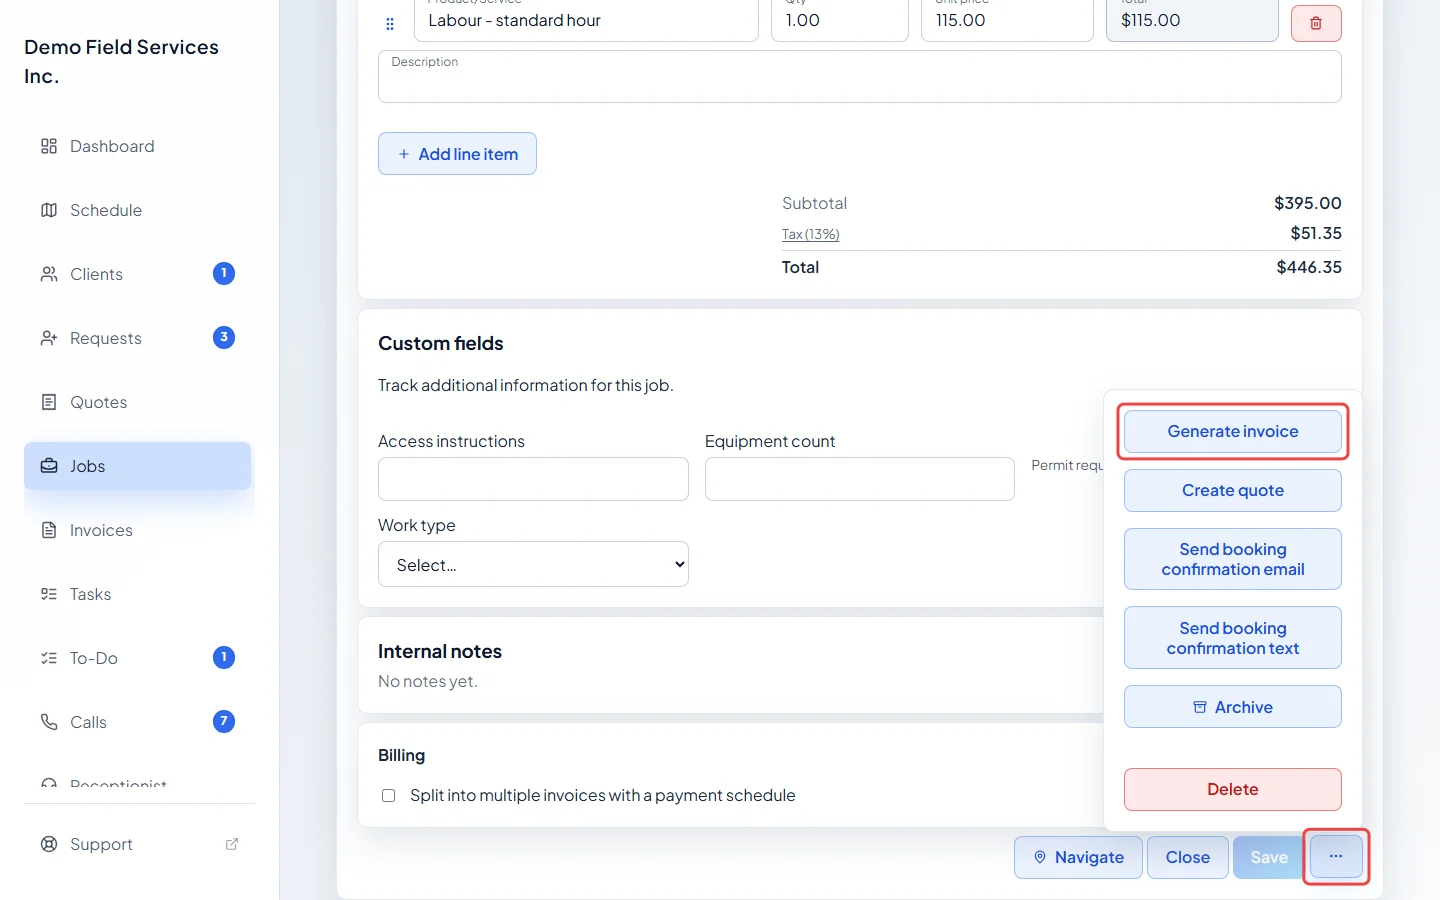Open Dashboard from sidebar icon
Viewport: 1440px width, 900px height.
(49, 146)
